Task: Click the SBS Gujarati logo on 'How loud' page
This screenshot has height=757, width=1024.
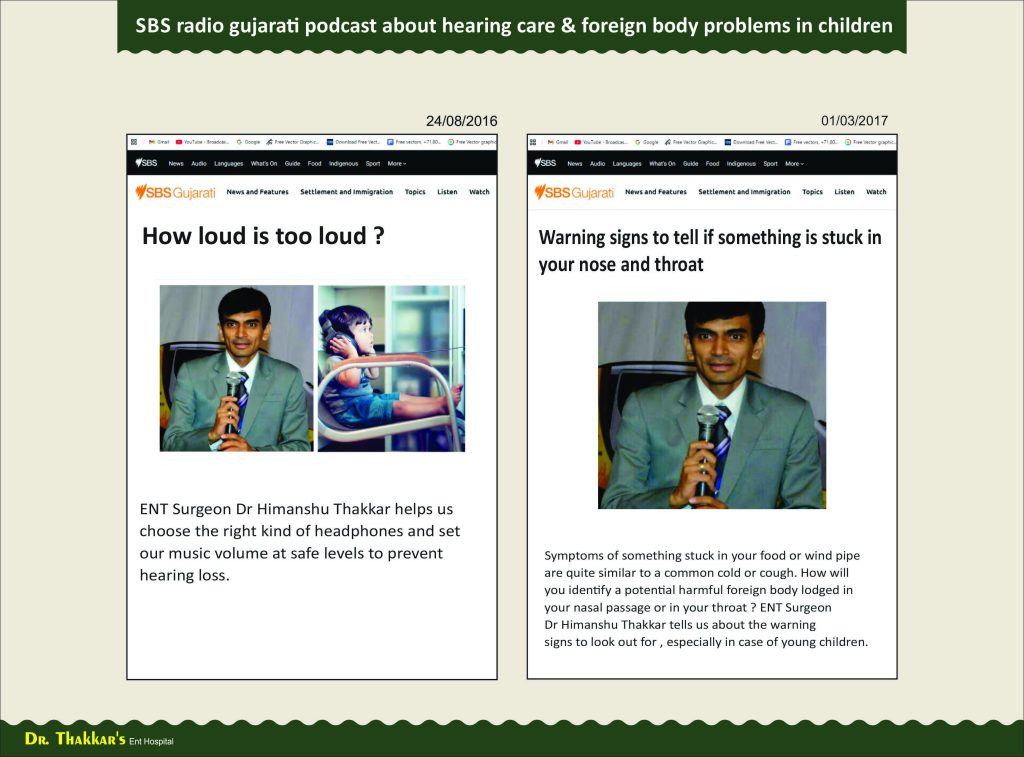Action: pos(176,192)
